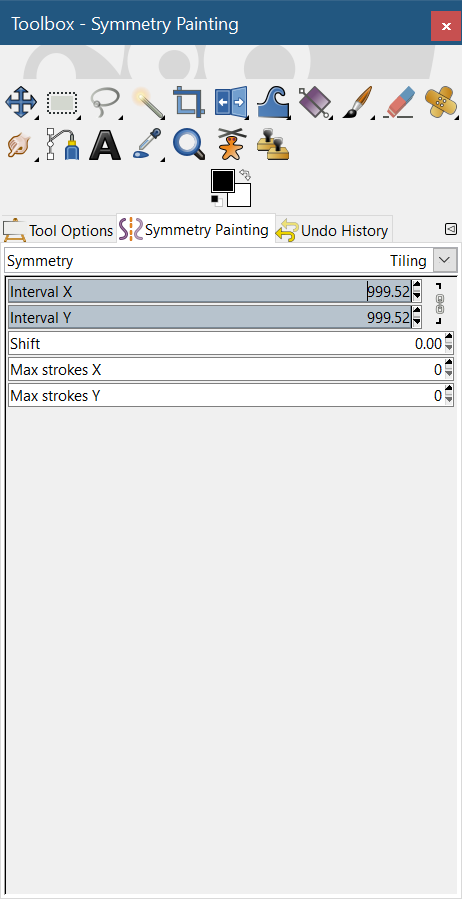This screenshot has height=899, width=462.
Task: Increase the Max strokes X value
Action: click(x=449, y=364)
